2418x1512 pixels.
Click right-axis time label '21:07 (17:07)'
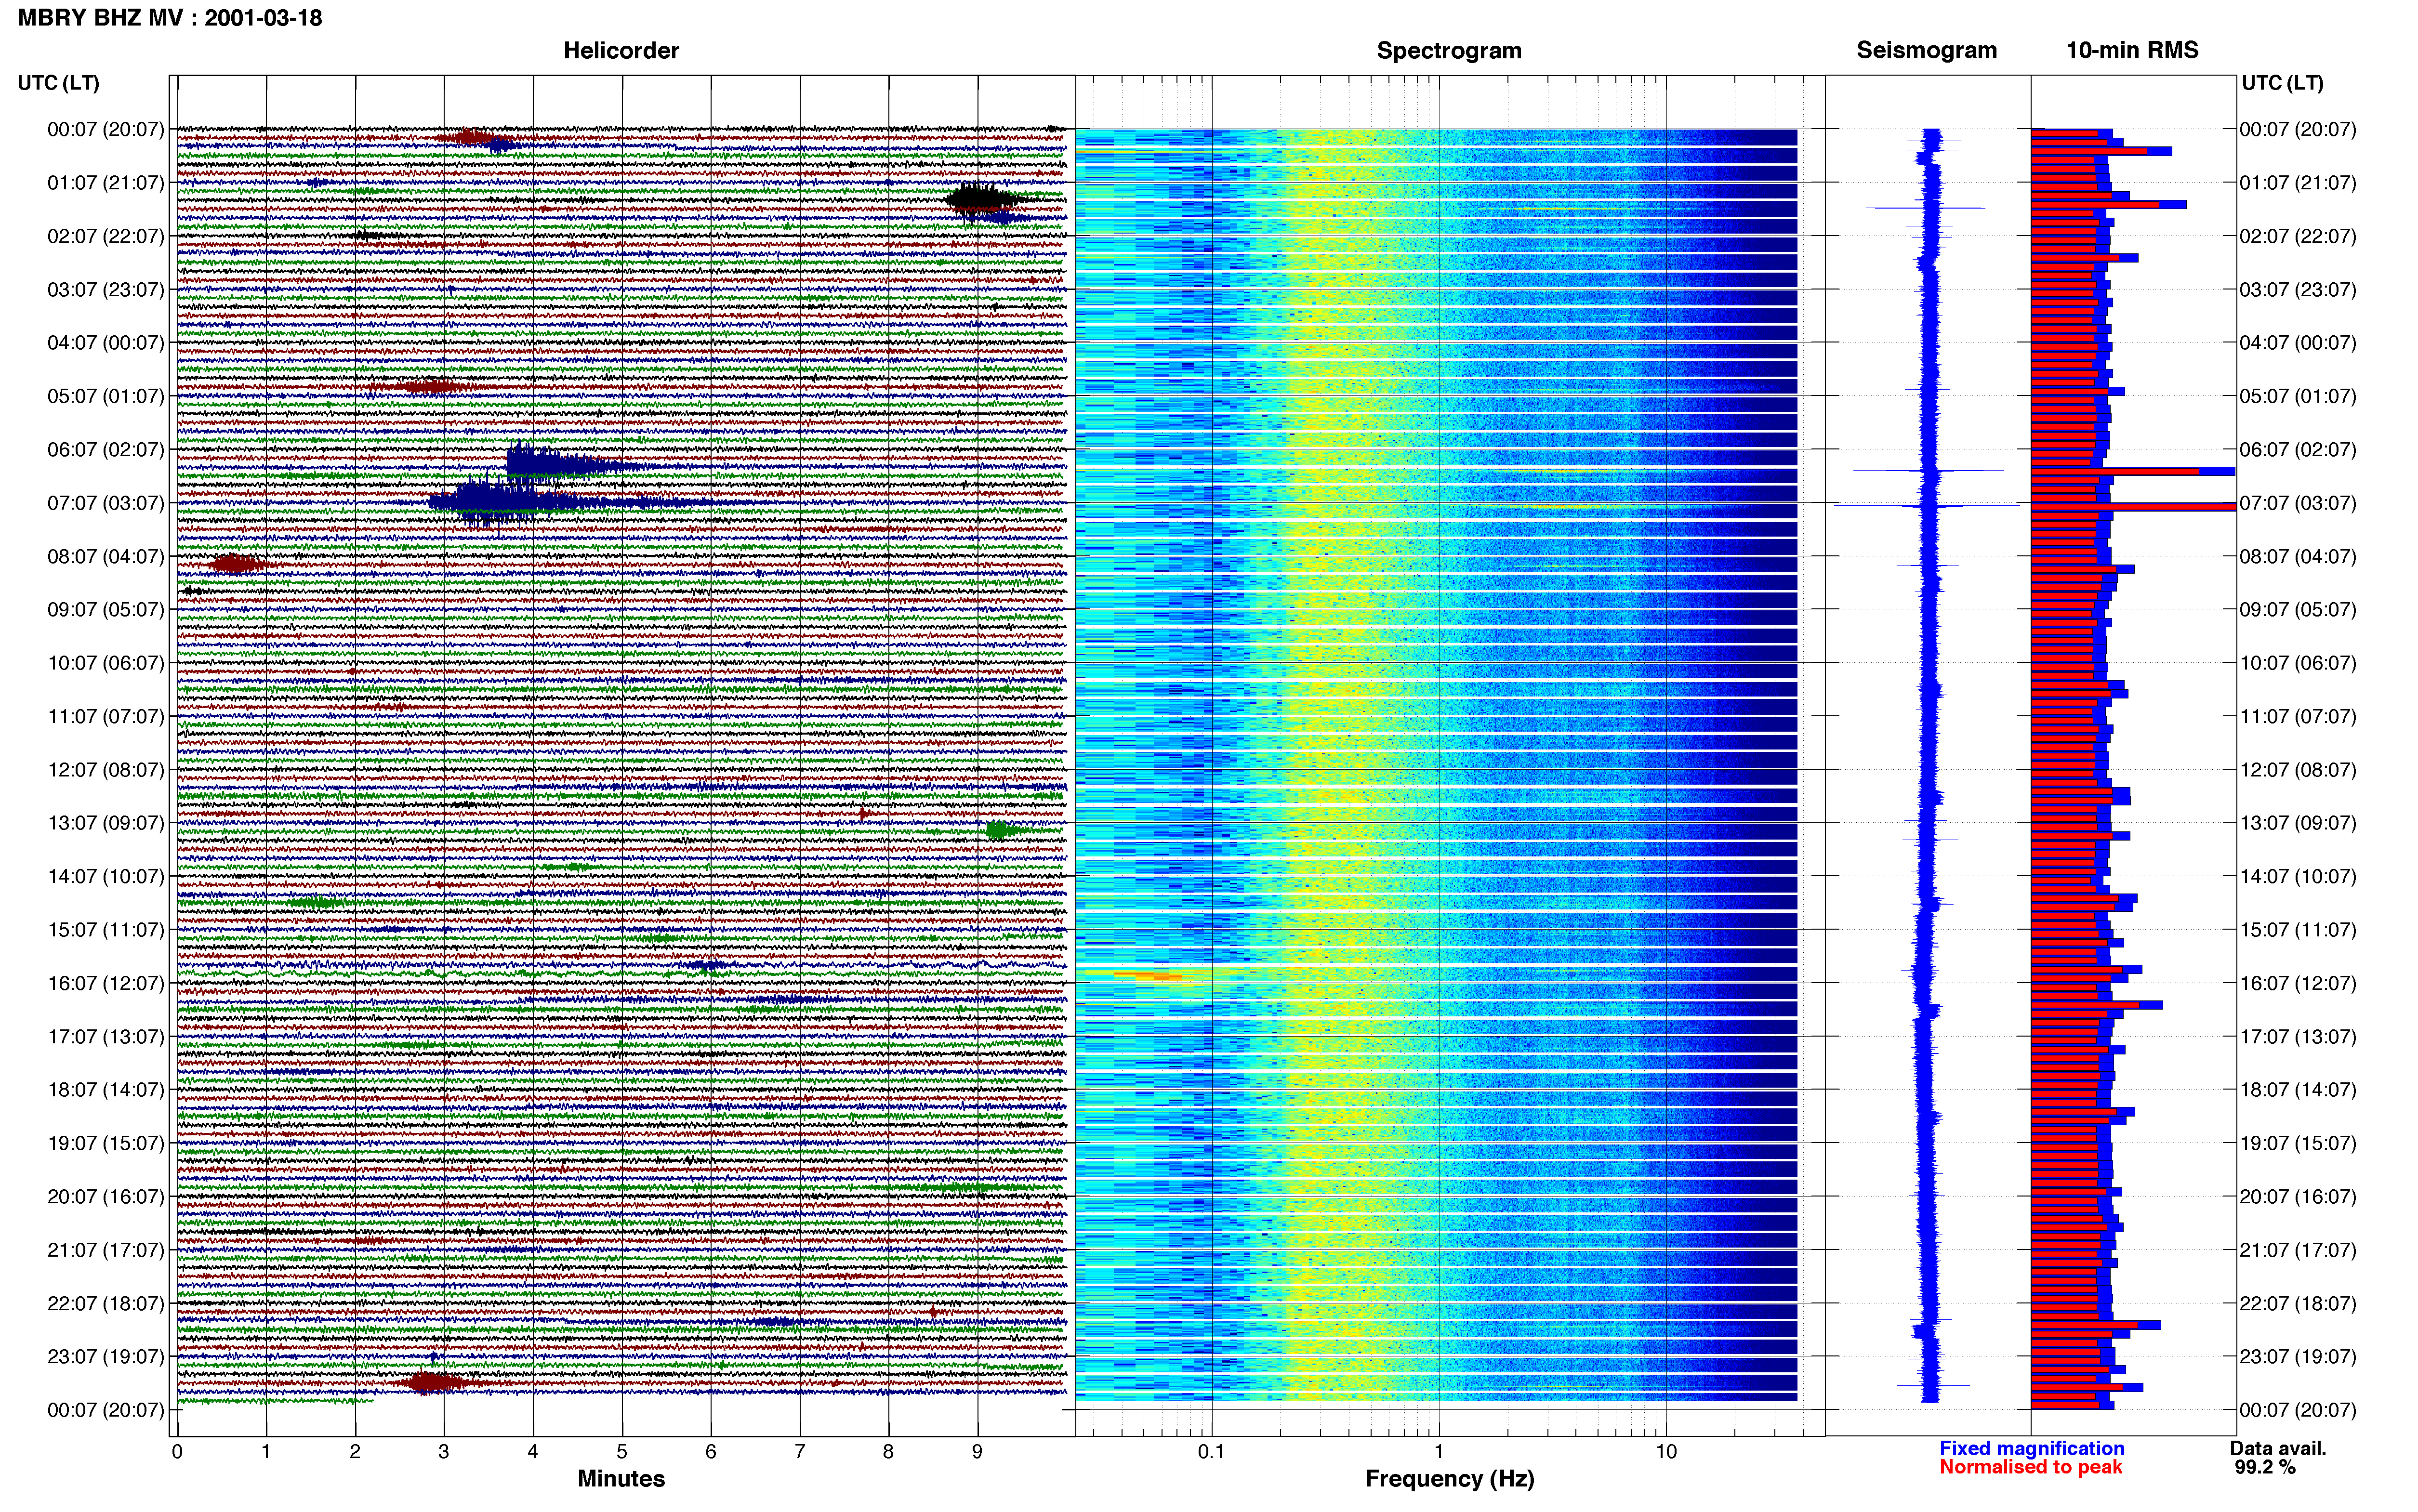[2298, 1250]
